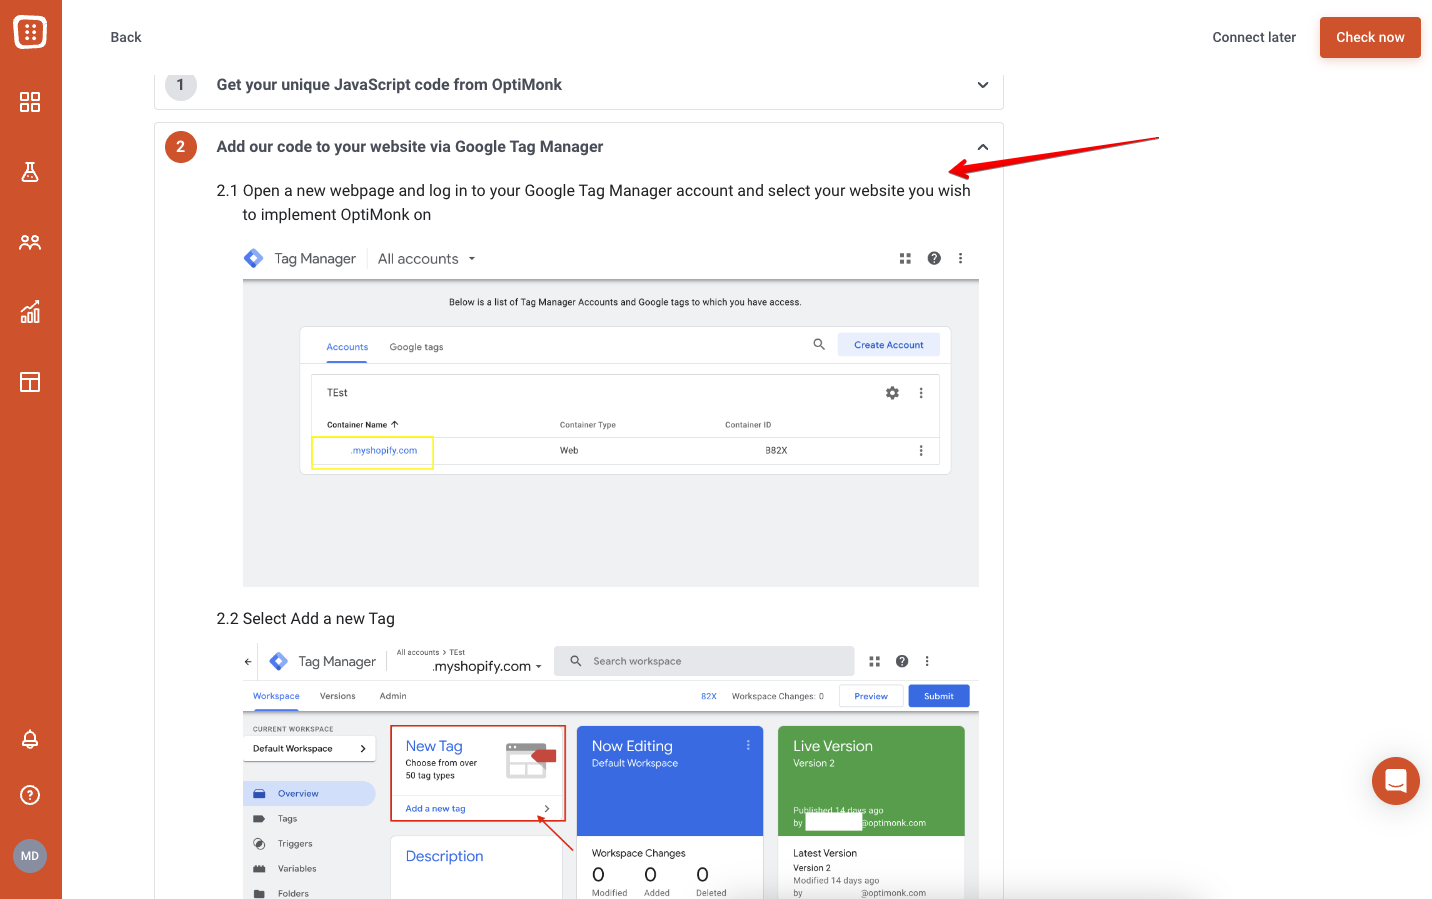Image resolution: width=1432 pixels, height=899 pixels.
Task: Select the Workspace tab in workspace screenshot
Action: pos(276,696)
